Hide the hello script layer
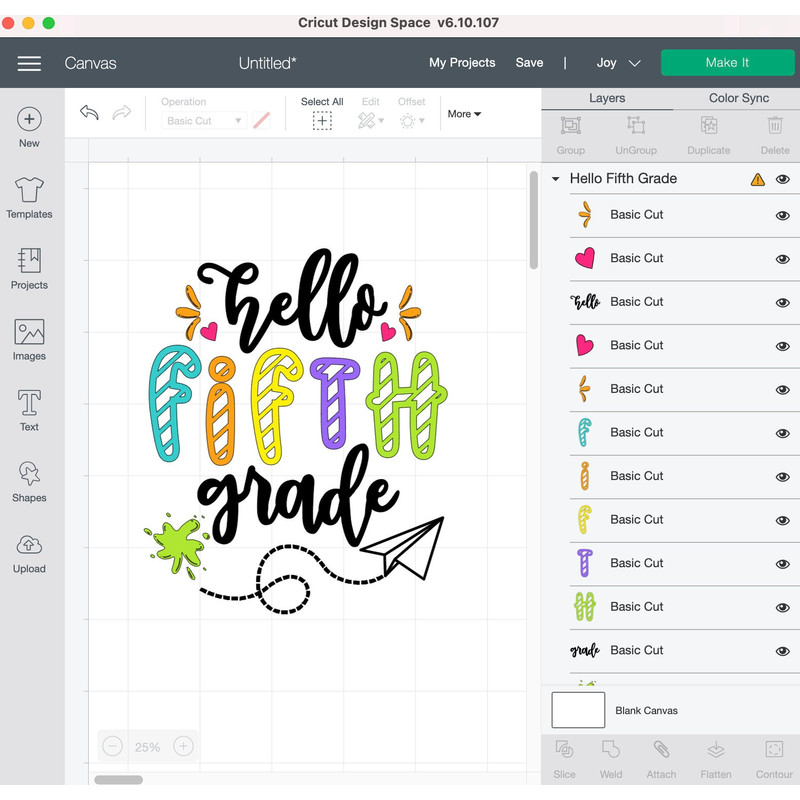 781,302
